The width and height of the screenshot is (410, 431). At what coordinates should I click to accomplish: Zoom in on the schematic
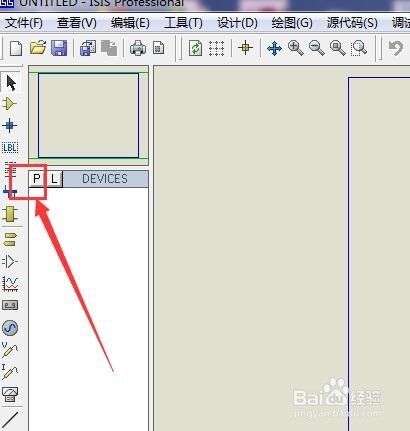click(x=296, y=48)
